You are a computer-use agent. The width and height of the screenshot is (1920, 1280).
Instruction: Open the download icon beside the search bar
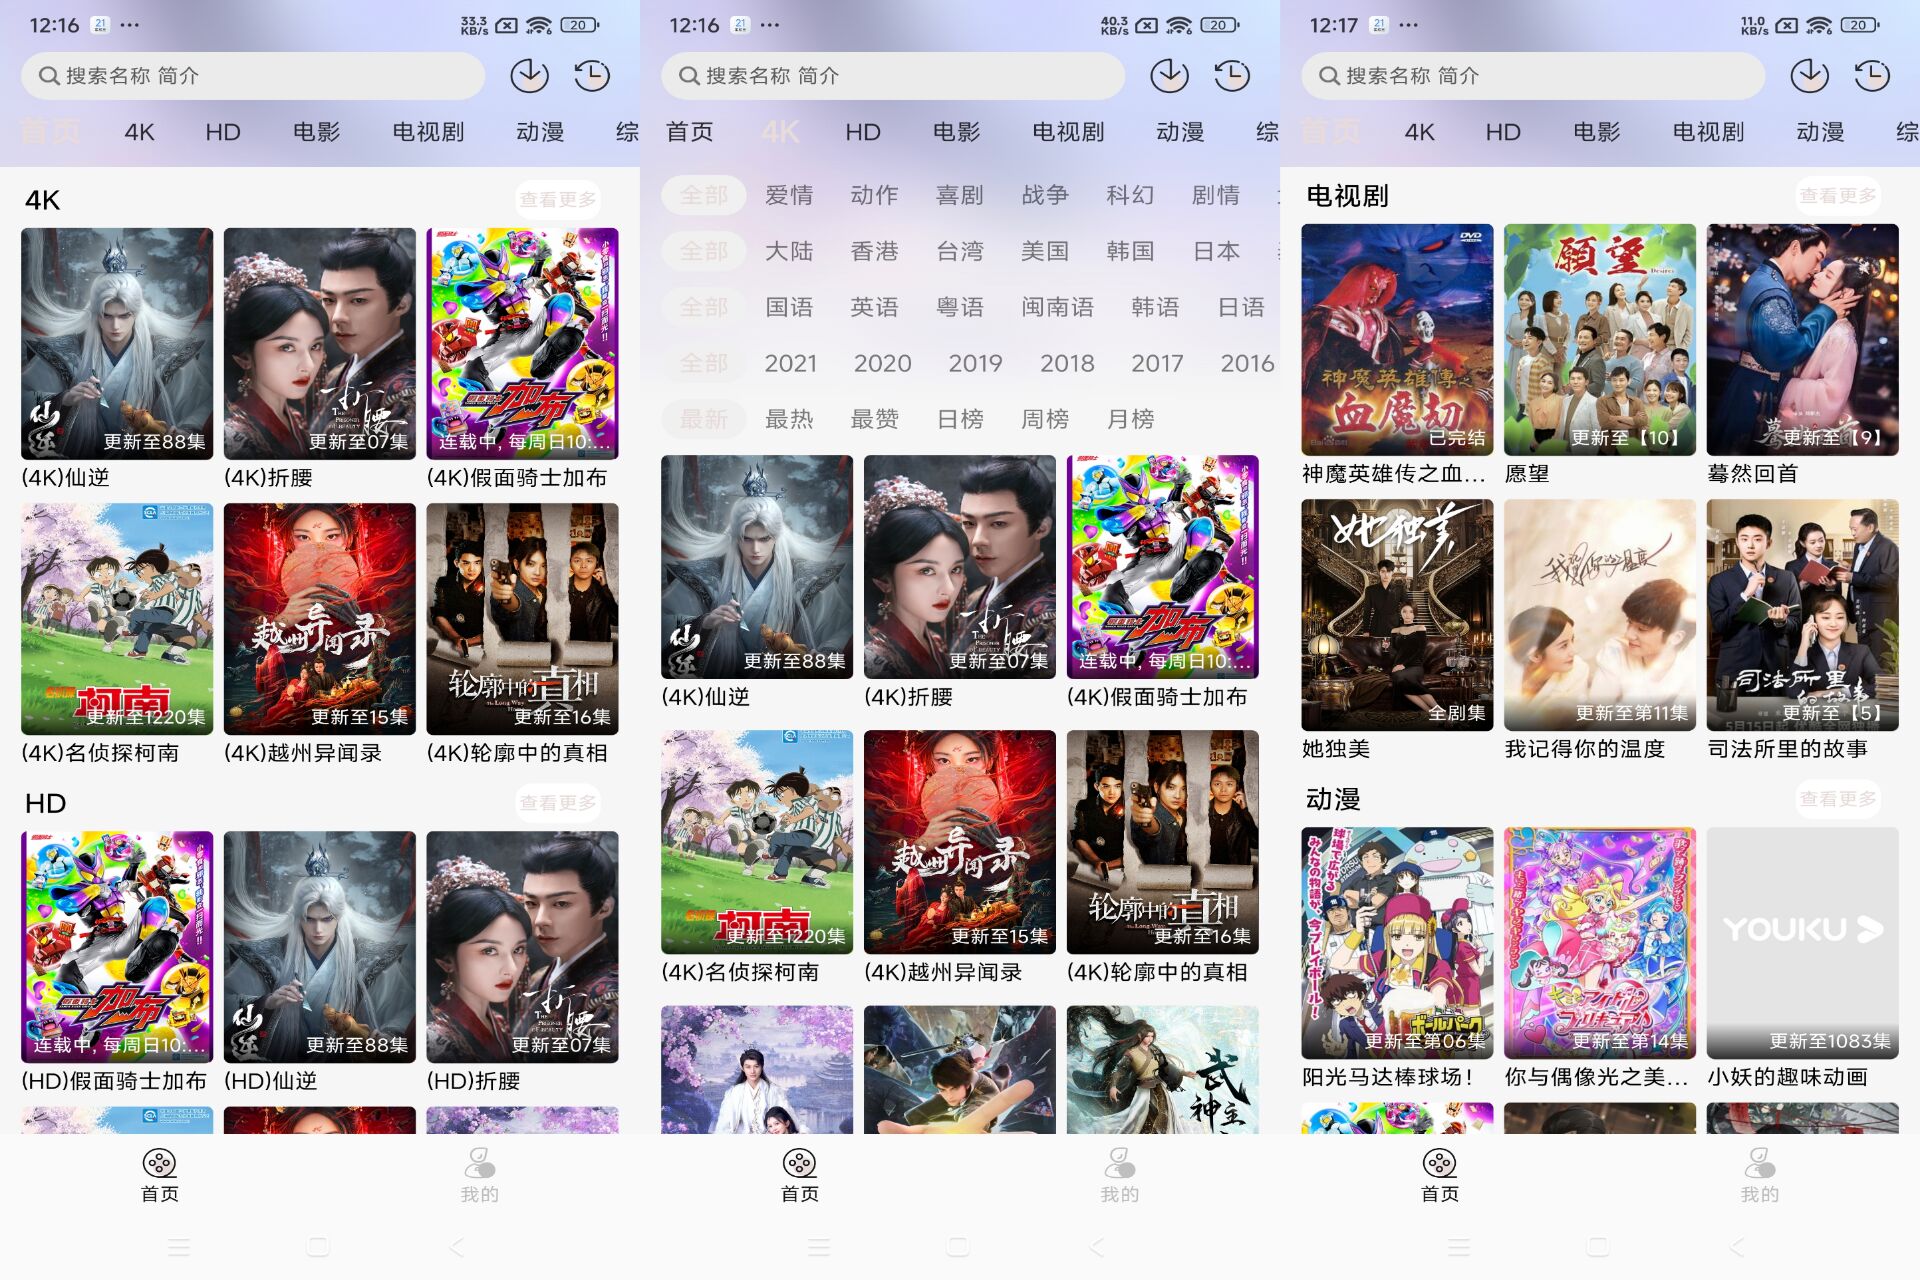coord(529,76)
